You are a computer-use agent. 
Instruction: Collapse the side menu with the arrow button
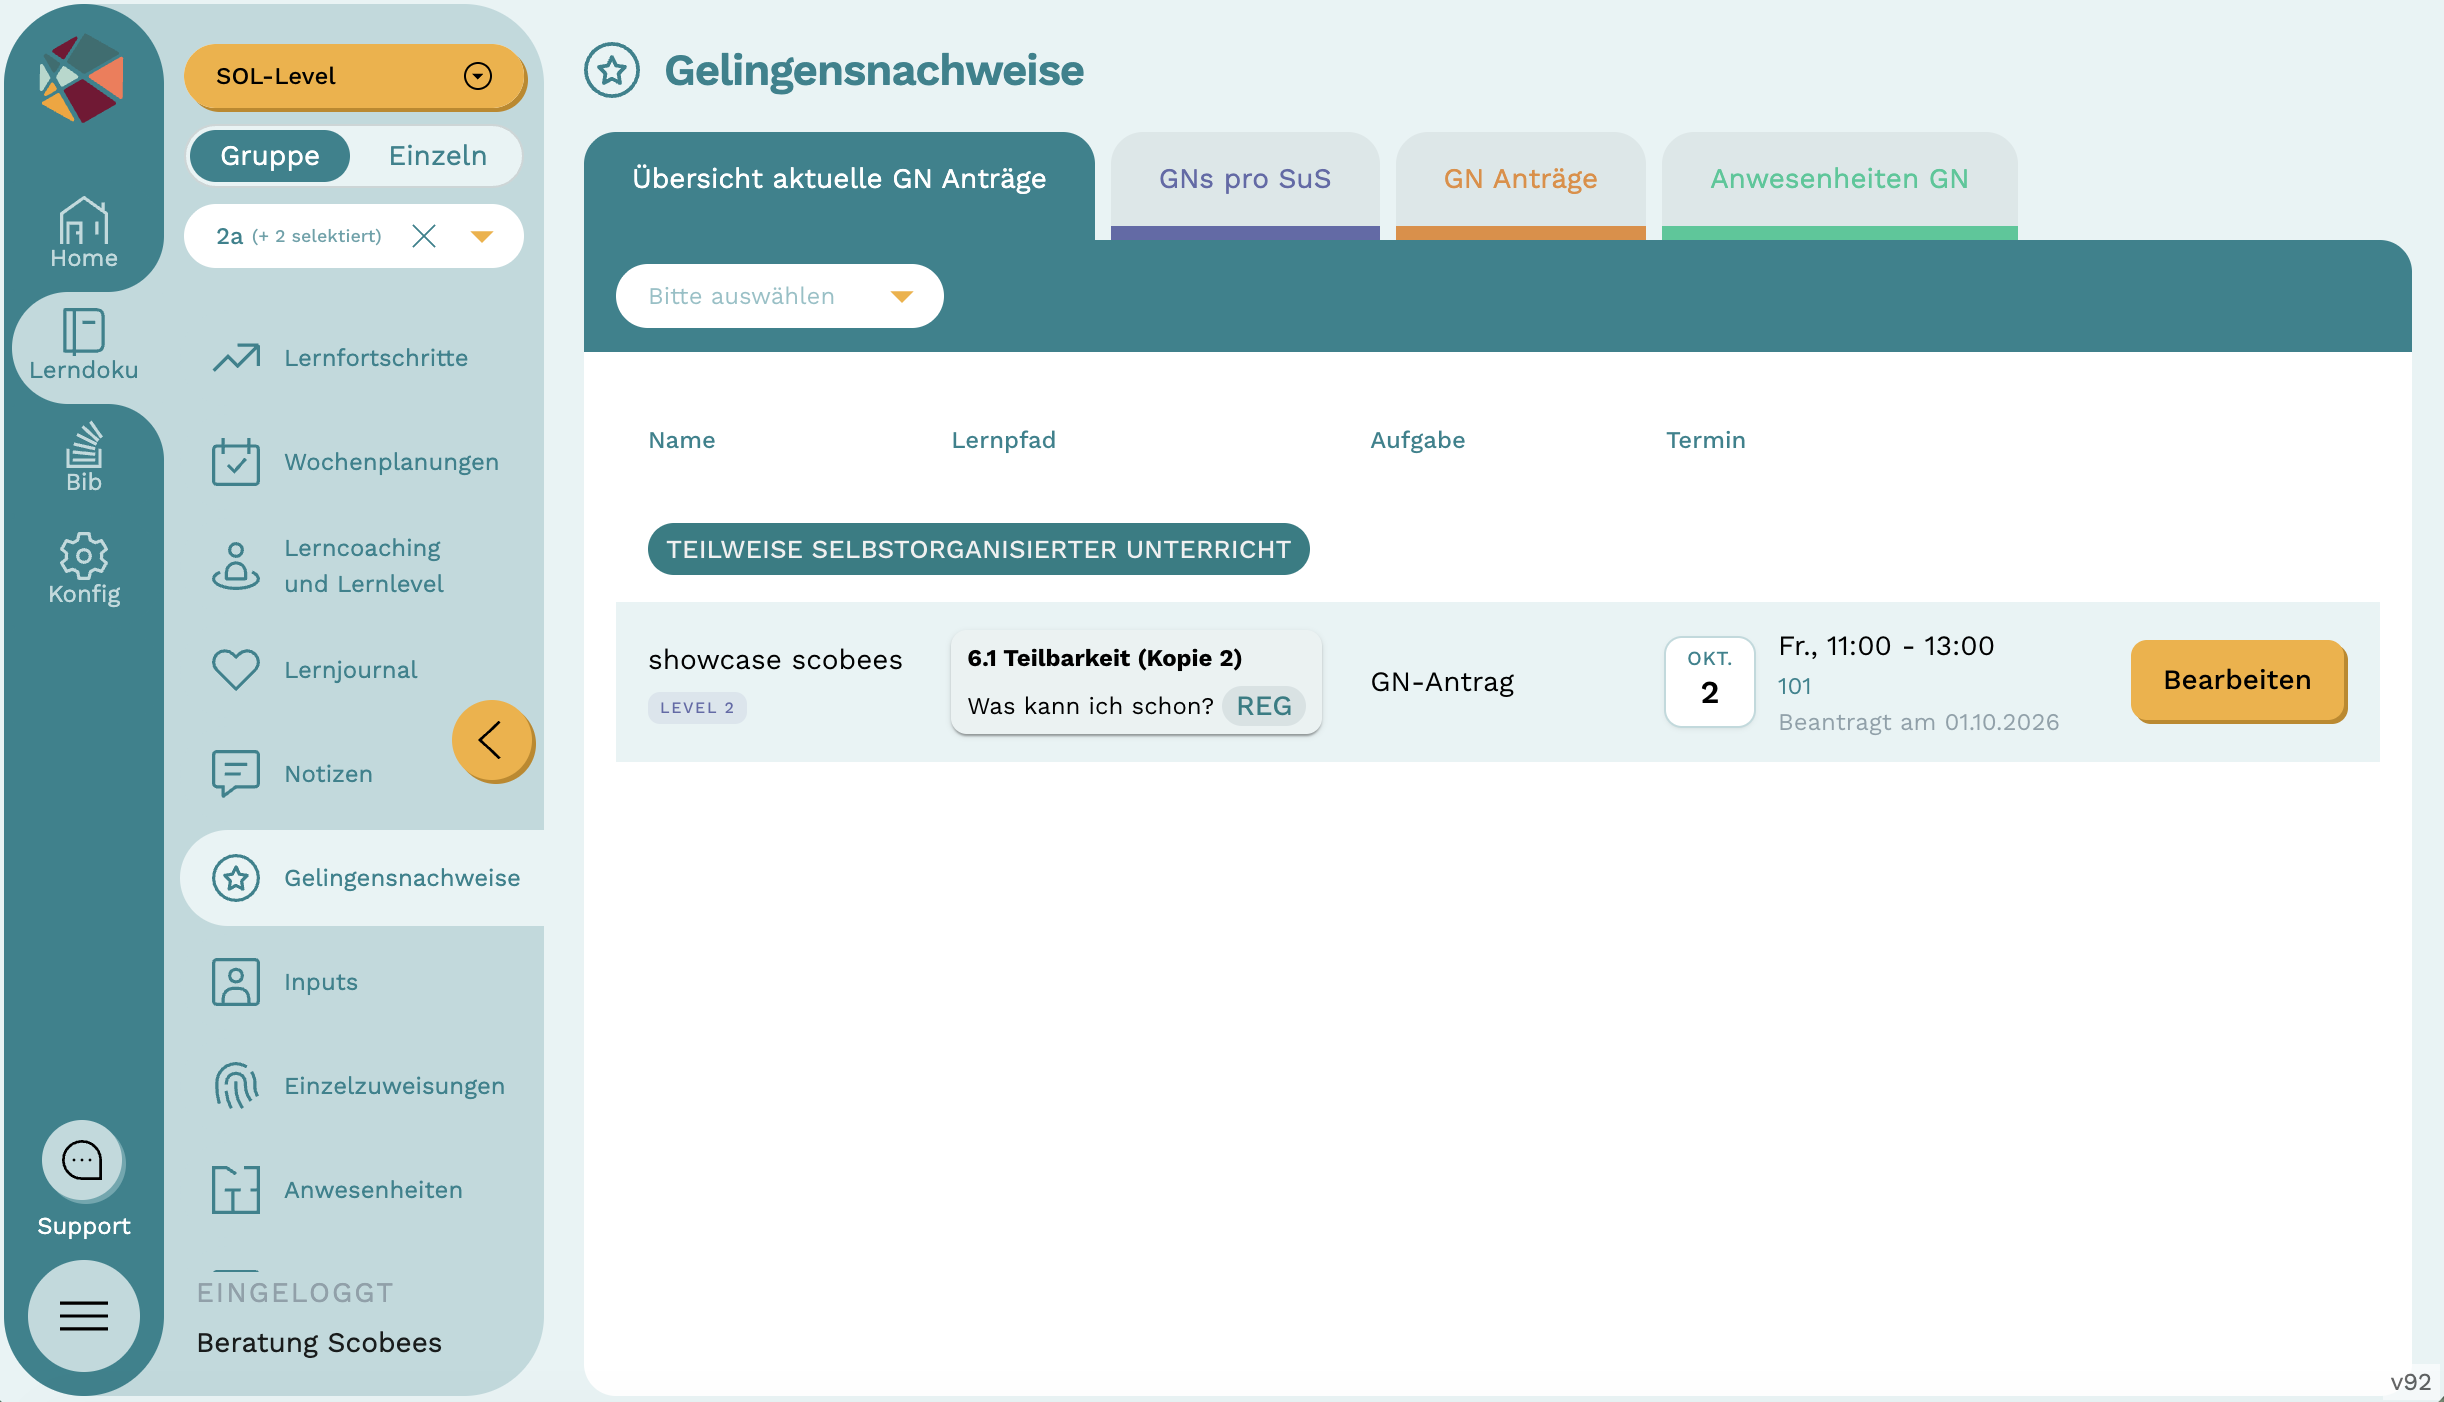click(492, 741)
